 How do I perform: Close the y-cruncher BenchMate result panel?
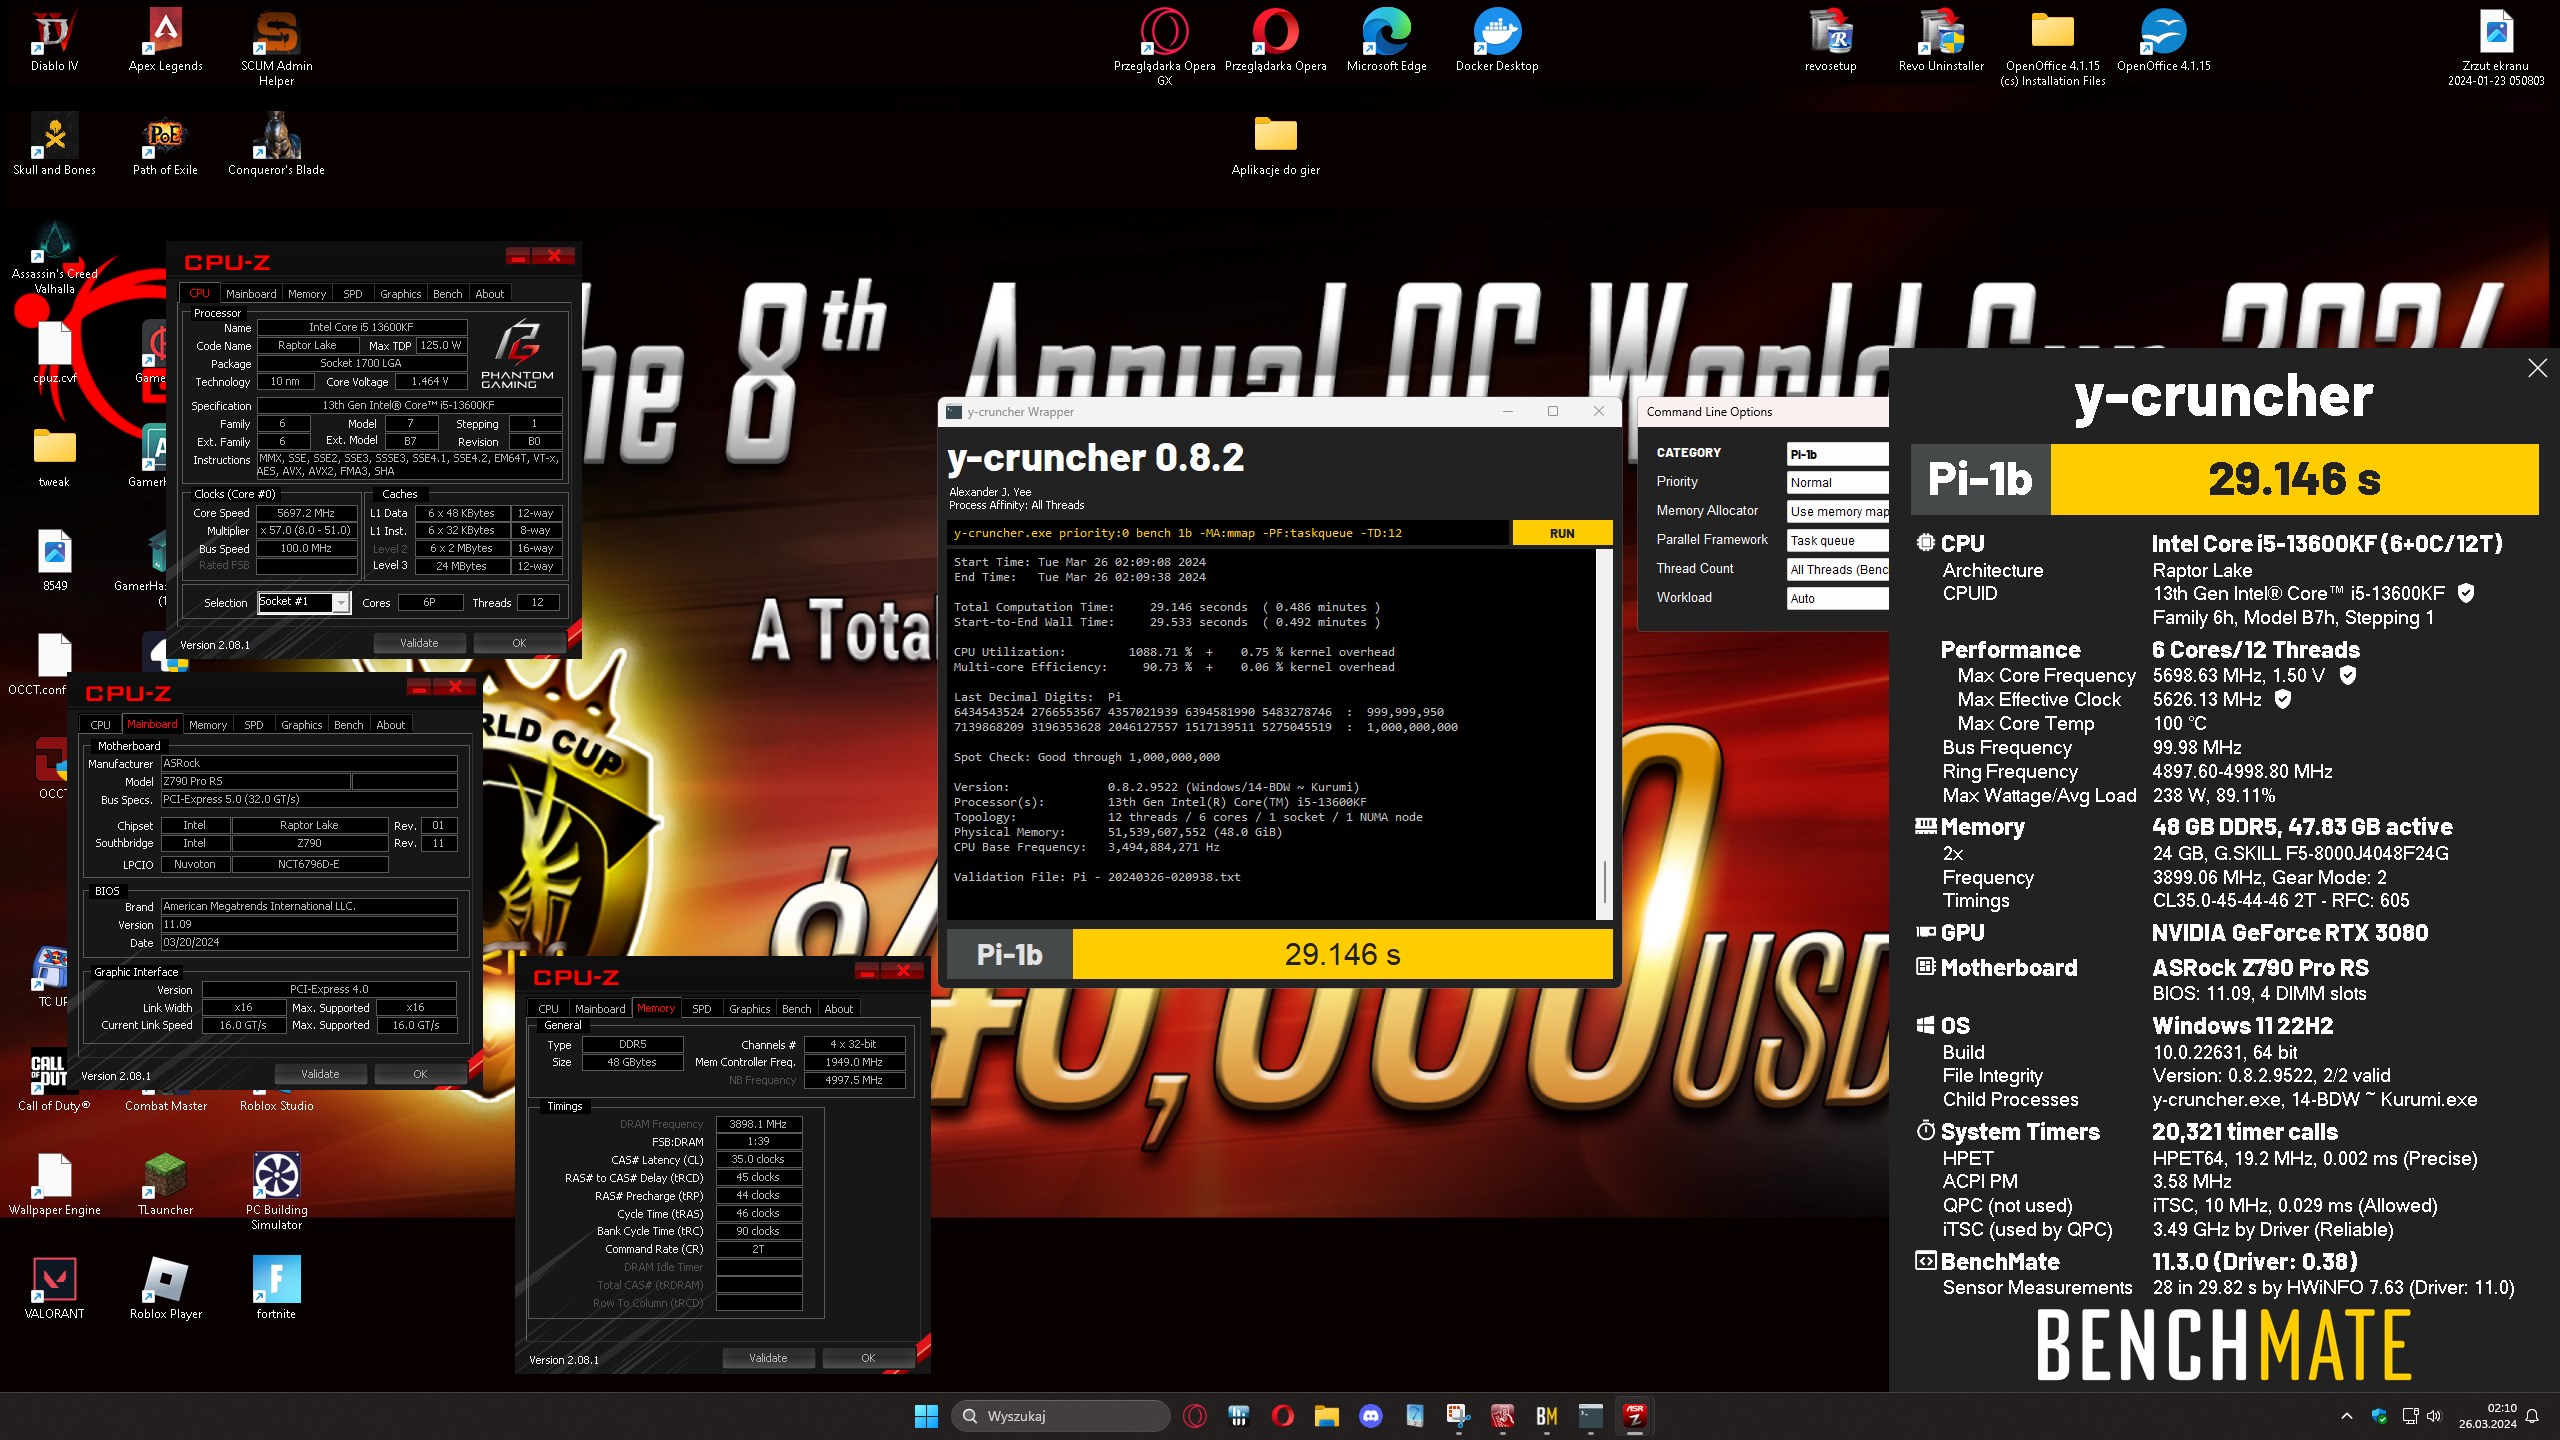click(x=2537, y=368)
